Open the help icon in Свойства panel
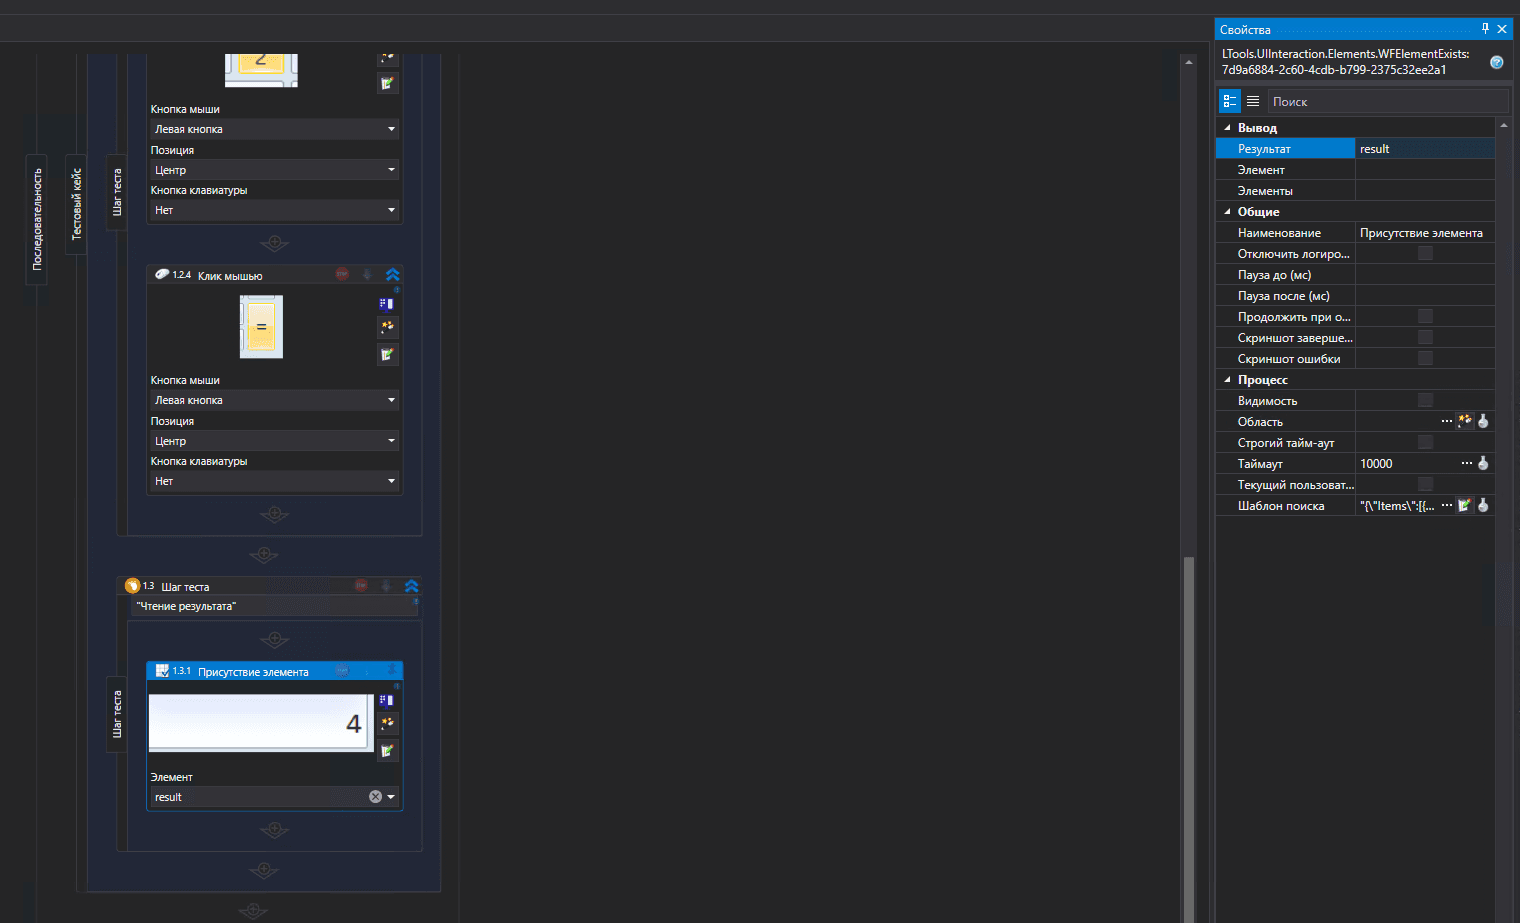Viewport: 1520px width, 923px height. [x=1496, y=62]
